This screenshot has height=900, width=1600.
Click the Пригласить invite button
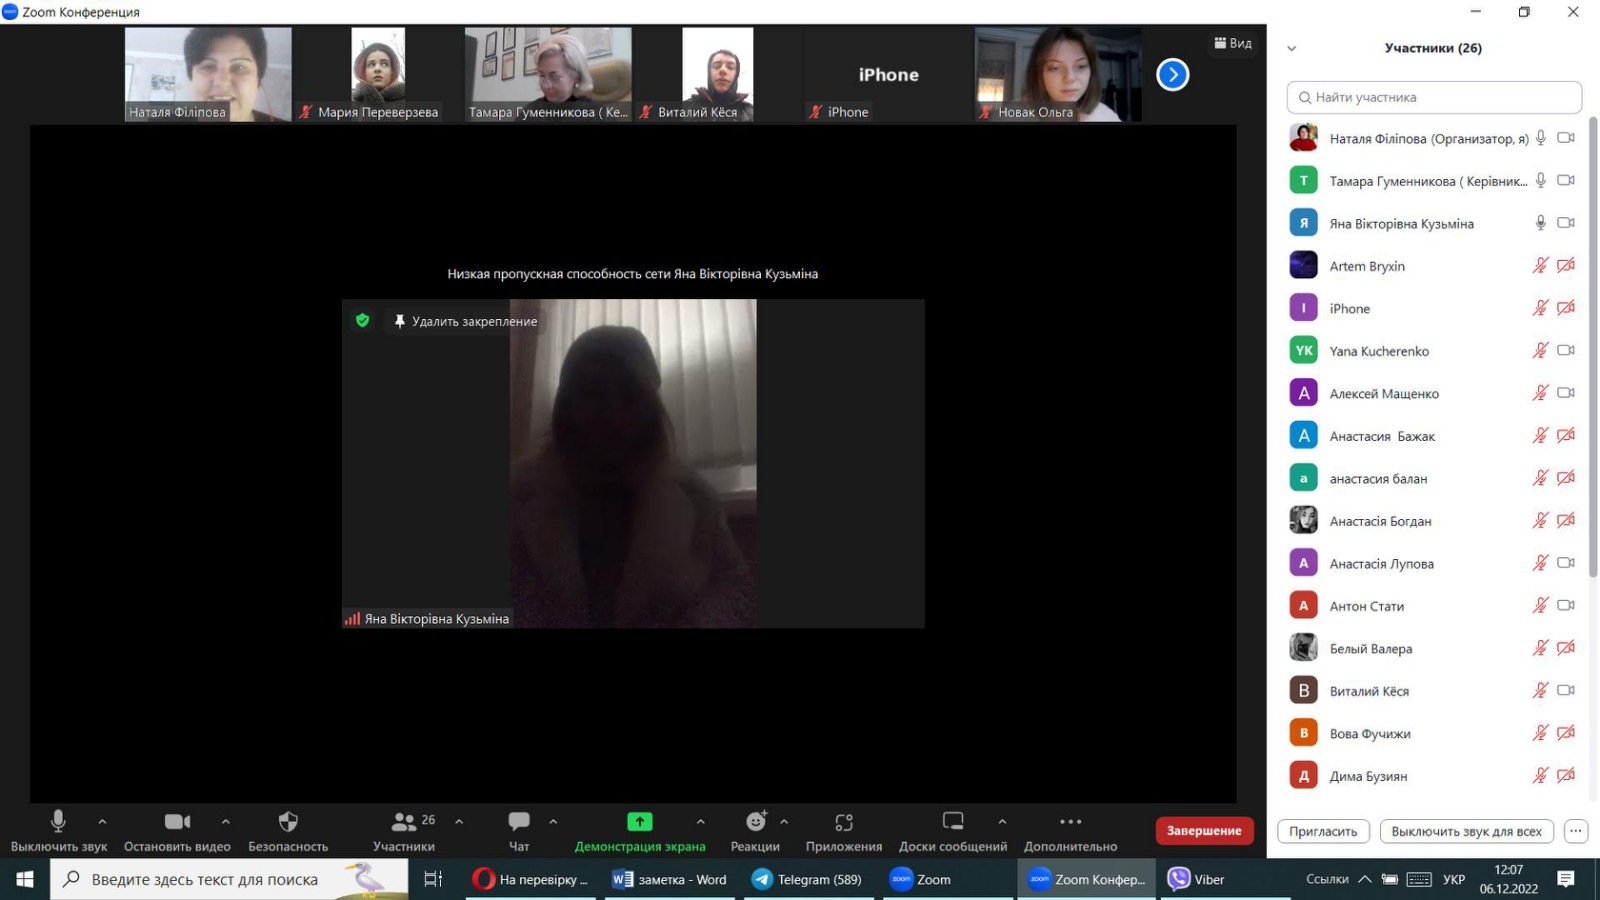(1323, 831)
